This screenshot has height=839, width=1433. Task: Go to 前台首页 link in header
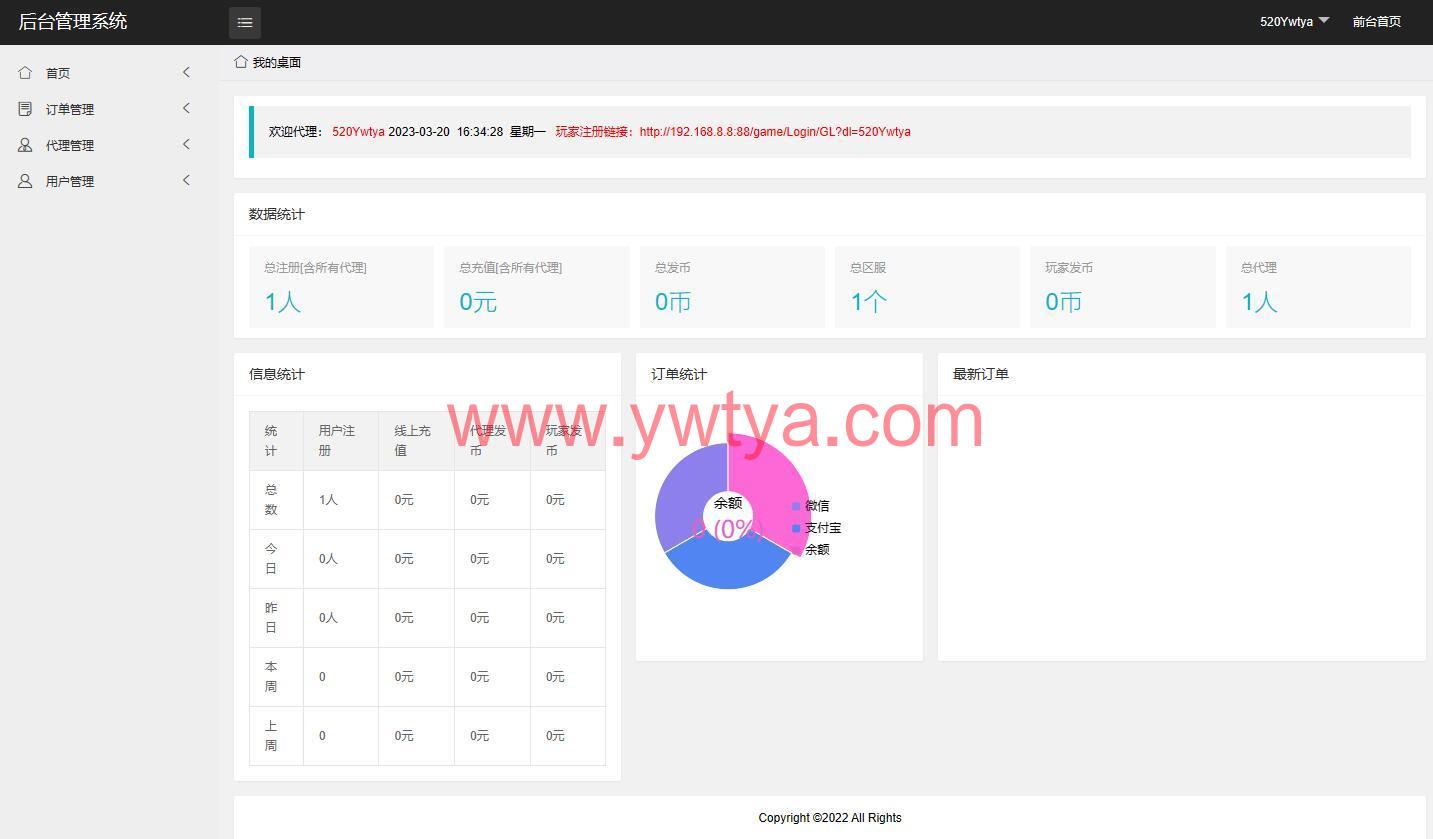[x=1376, y=21]
